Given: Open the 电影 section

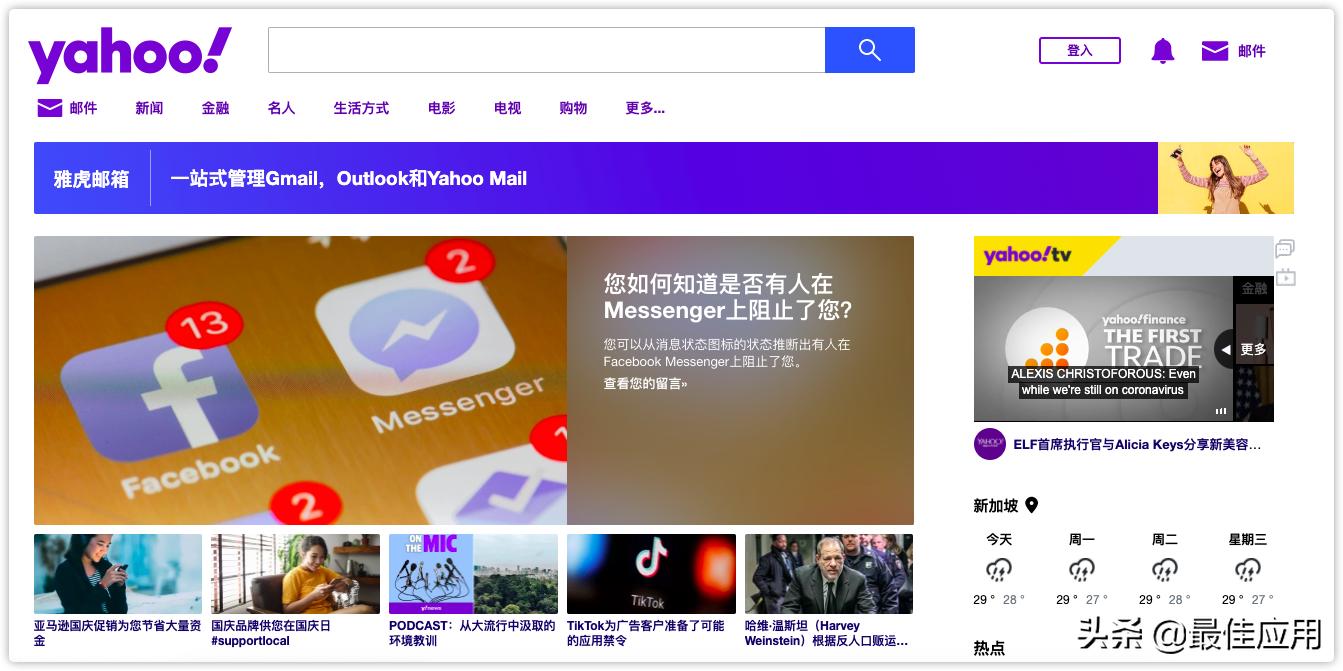Looking at the screenshot, I should 440,108.
